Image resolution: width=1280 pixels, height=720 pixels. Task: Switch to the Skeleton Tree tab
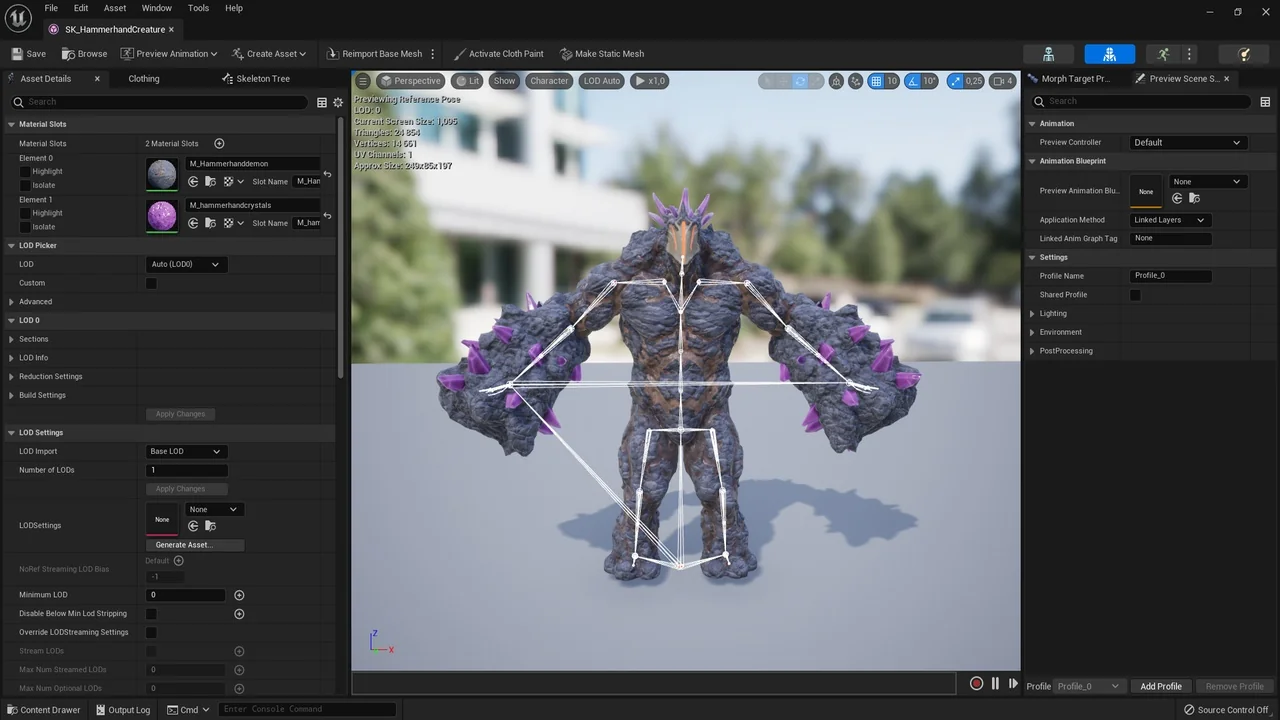[262, 79]
